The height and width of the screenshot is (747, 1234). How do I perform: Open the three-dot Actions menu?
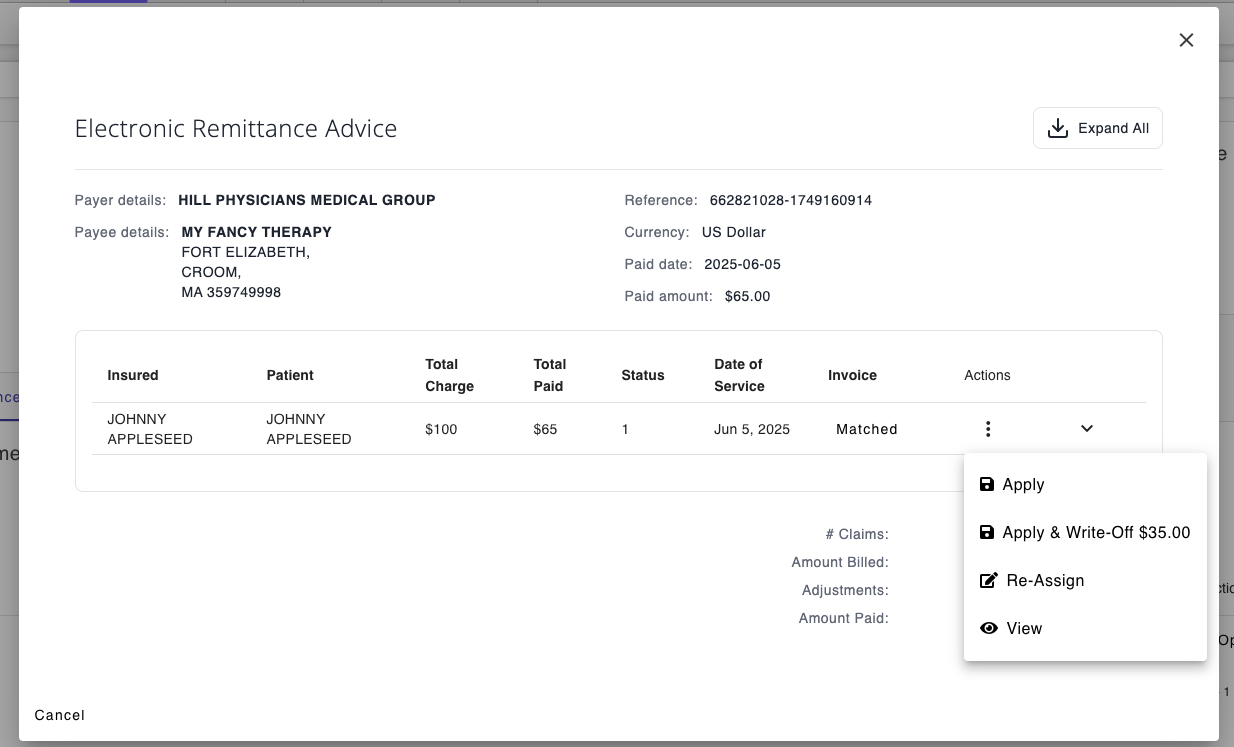pos(988,429)
